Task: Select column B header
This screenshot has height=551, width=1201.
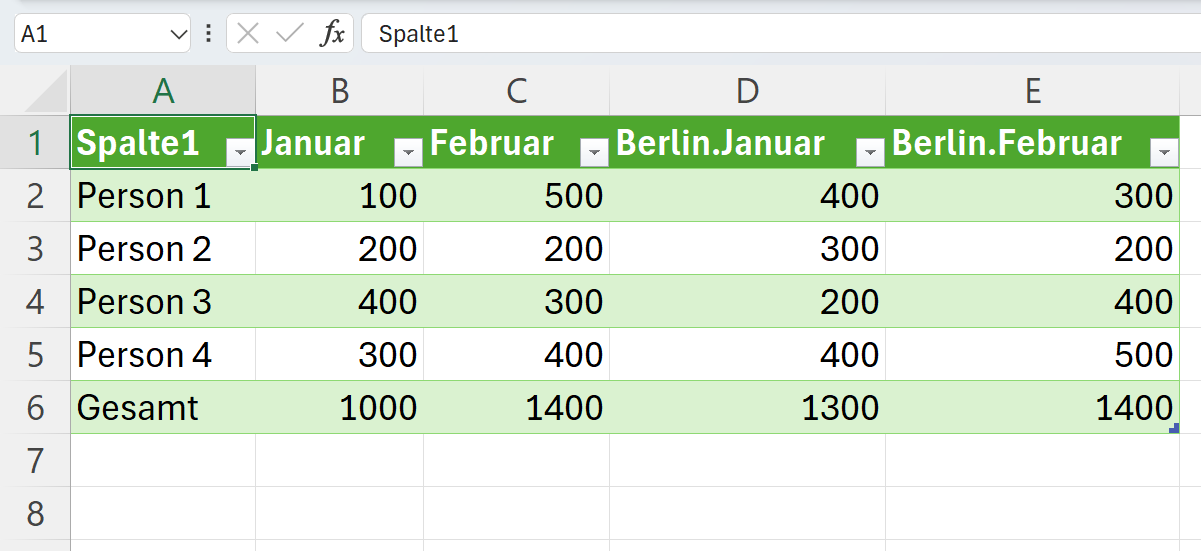Action: tap(340, 91)
